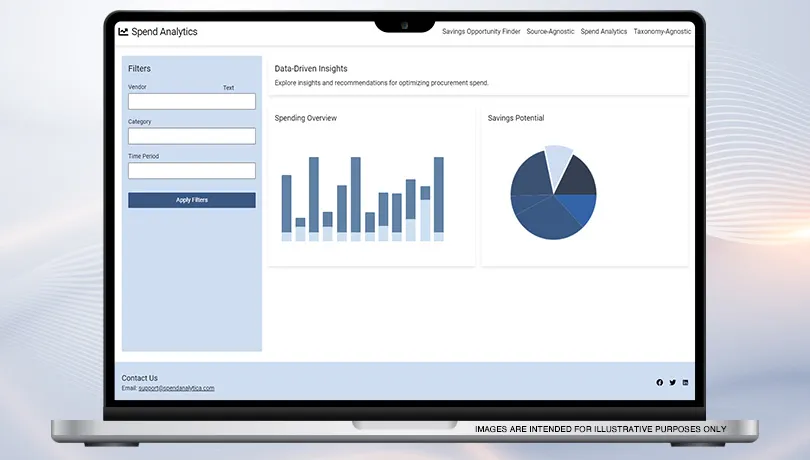810x460 pixels.
Task: Open the Time Period filter field
Action: tap(191, 171)
